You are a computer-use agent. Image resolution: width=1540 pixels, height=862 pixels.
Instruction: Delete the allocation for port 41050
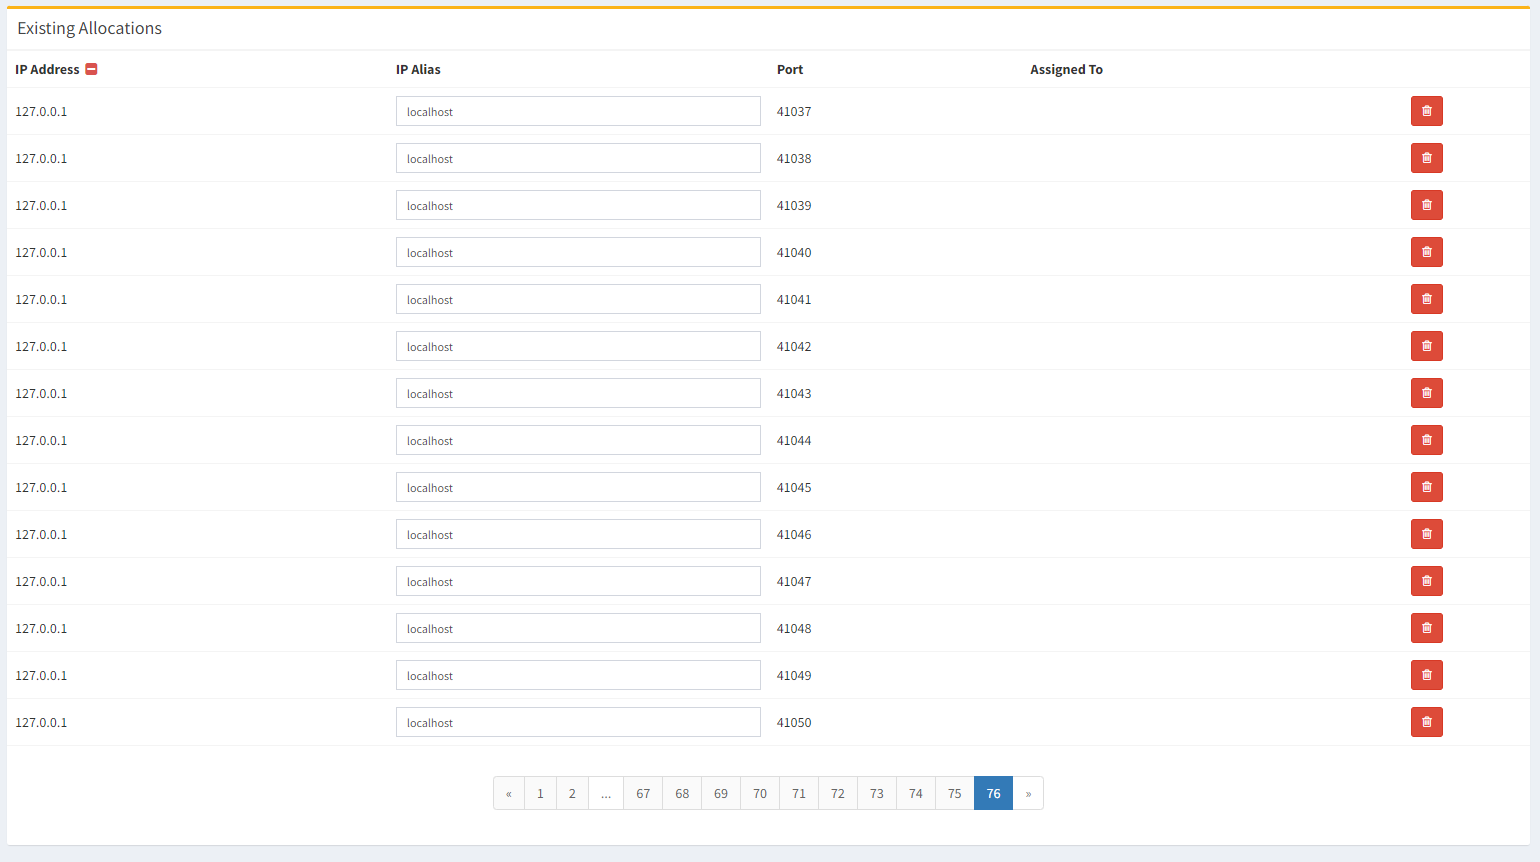point(1426,722)
